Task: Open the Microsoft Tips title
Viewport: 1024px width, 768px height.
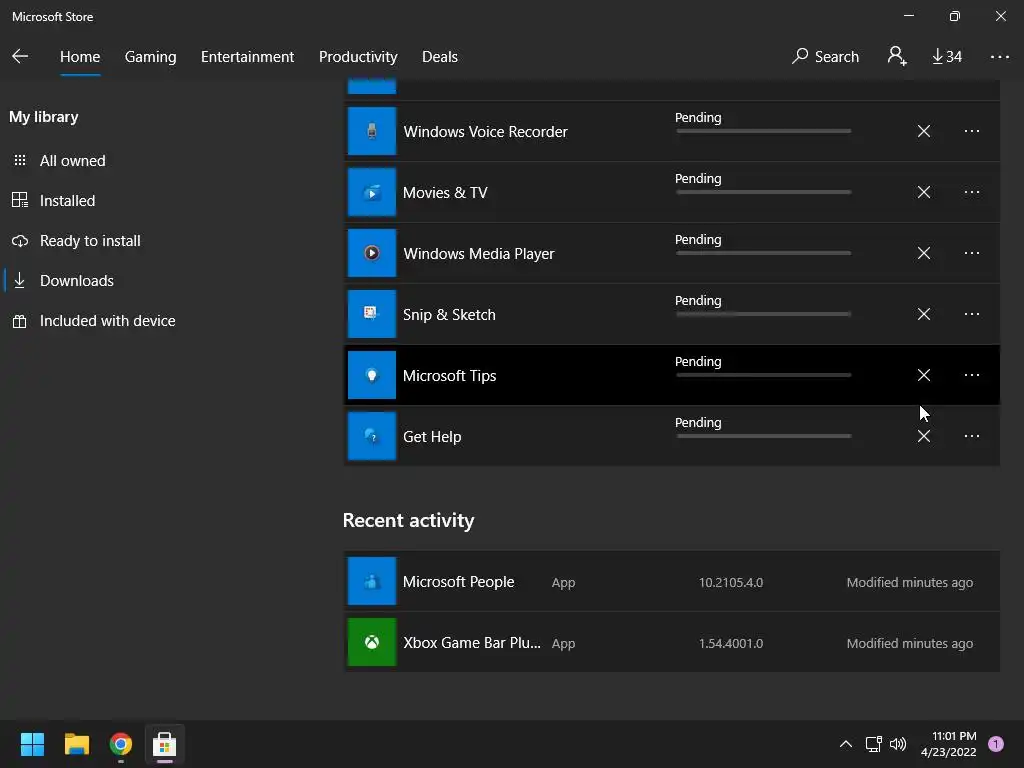Action: click(449, 376)
